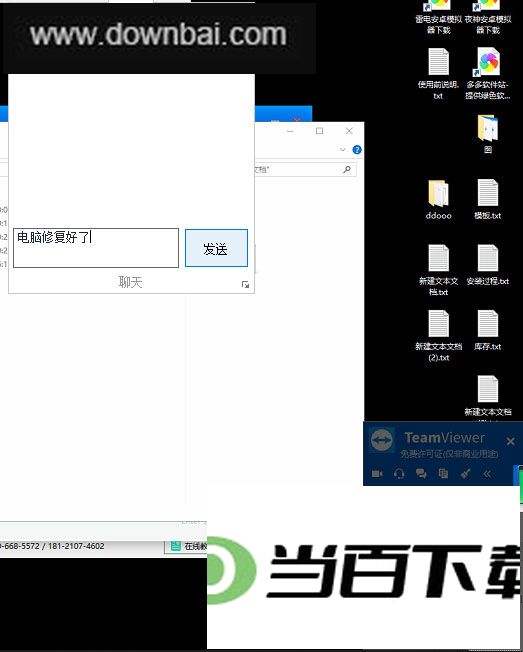Focus the chat message input box
523x652 pixels.
coord(96,248)
